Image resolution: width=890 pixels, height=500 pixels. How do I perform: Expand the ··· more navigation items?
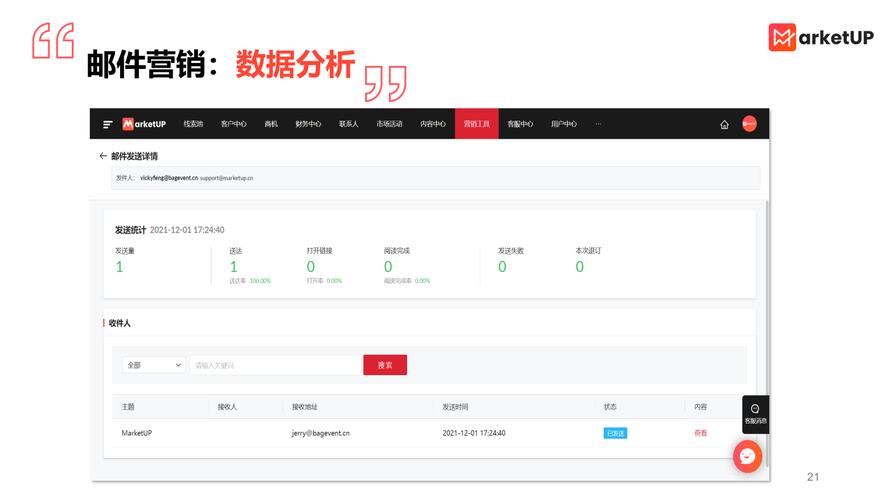click(x=598, y=124)
